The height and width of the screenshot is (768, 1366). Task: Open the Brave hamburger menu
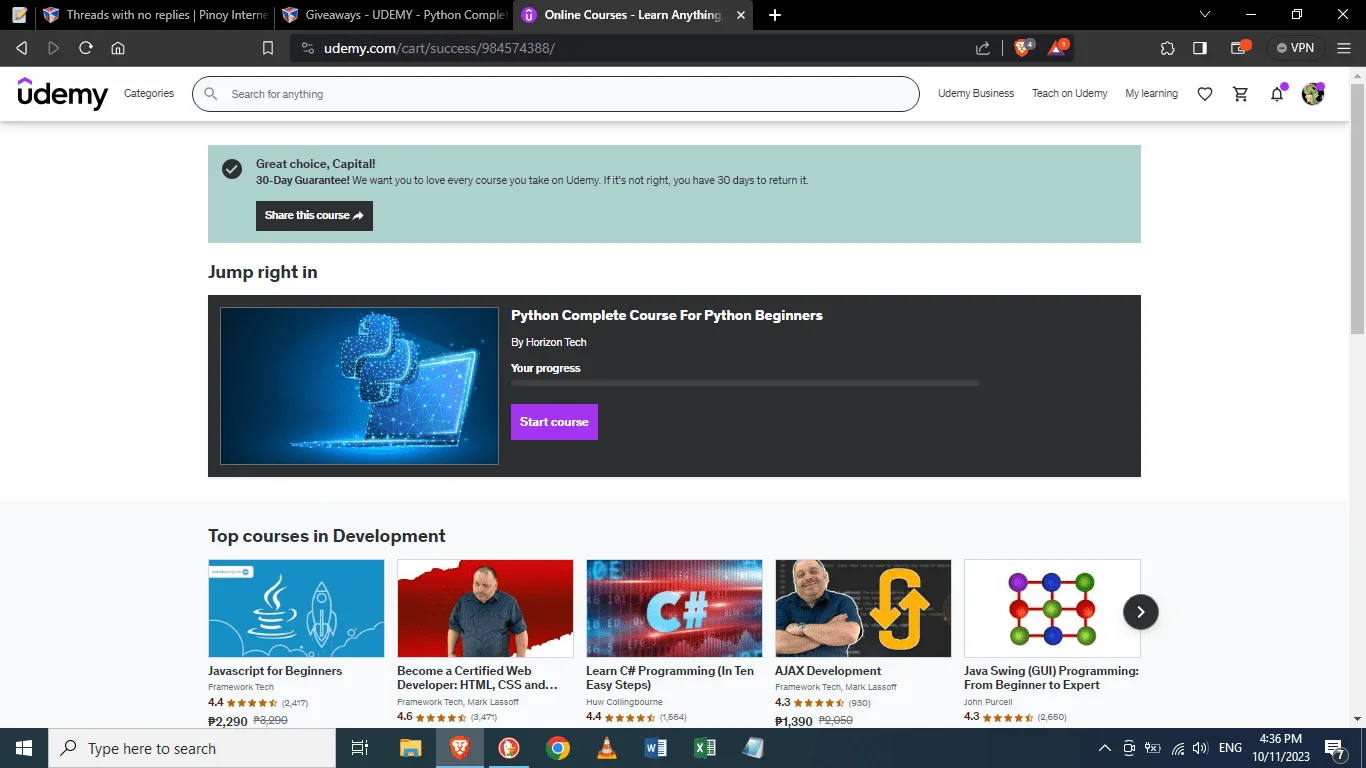click(x=1344, y=48)
